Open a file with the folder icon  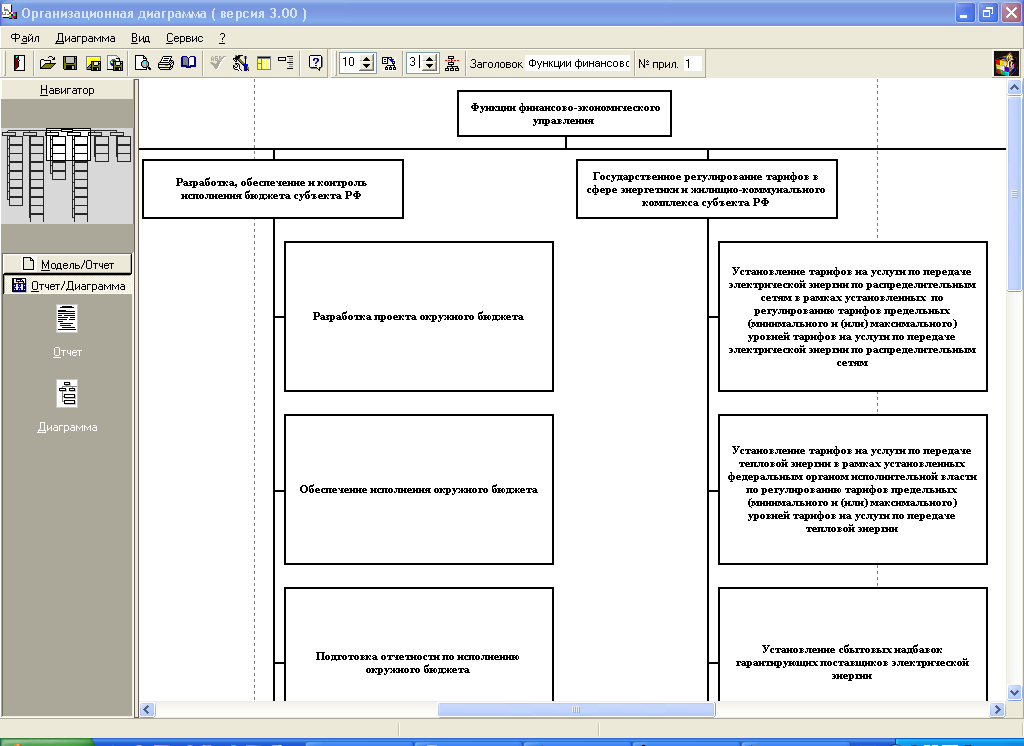tap(47, 63)
